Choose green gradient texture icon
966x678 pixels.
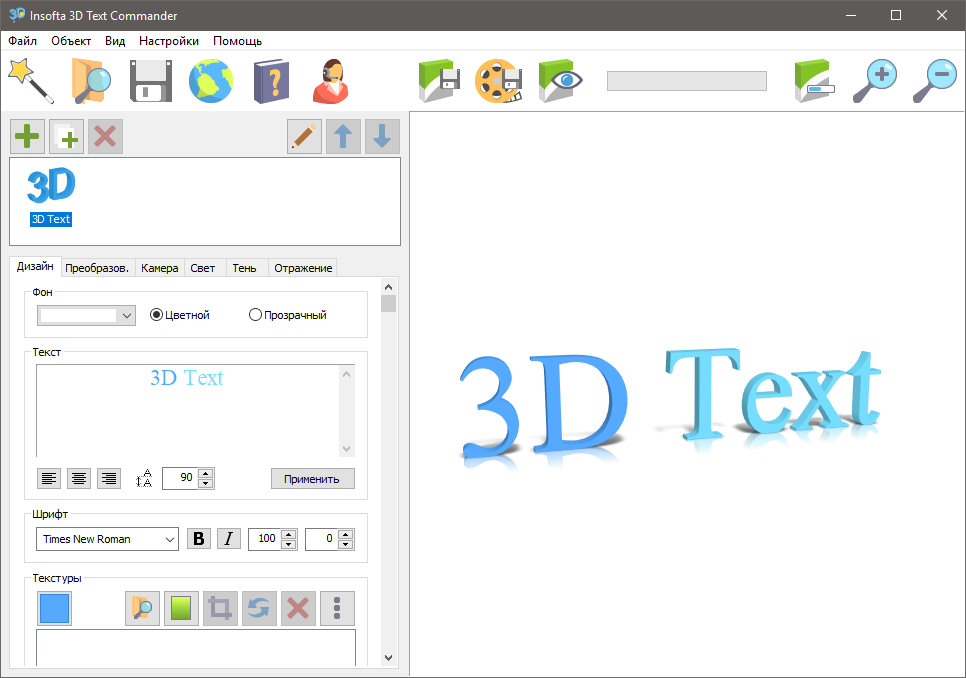[181, 608]
